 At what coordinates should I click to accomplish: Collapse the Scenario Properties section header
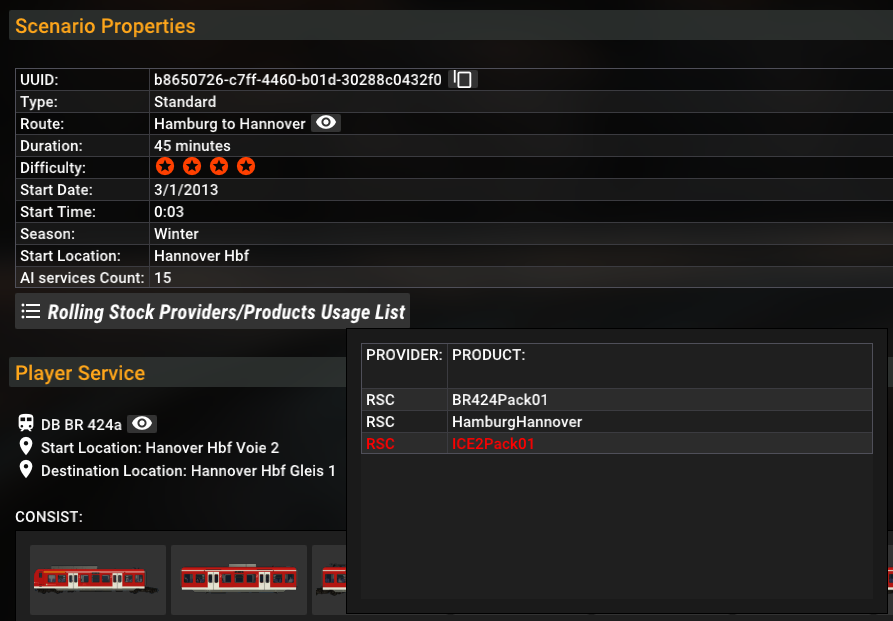[x=105, y=26]
